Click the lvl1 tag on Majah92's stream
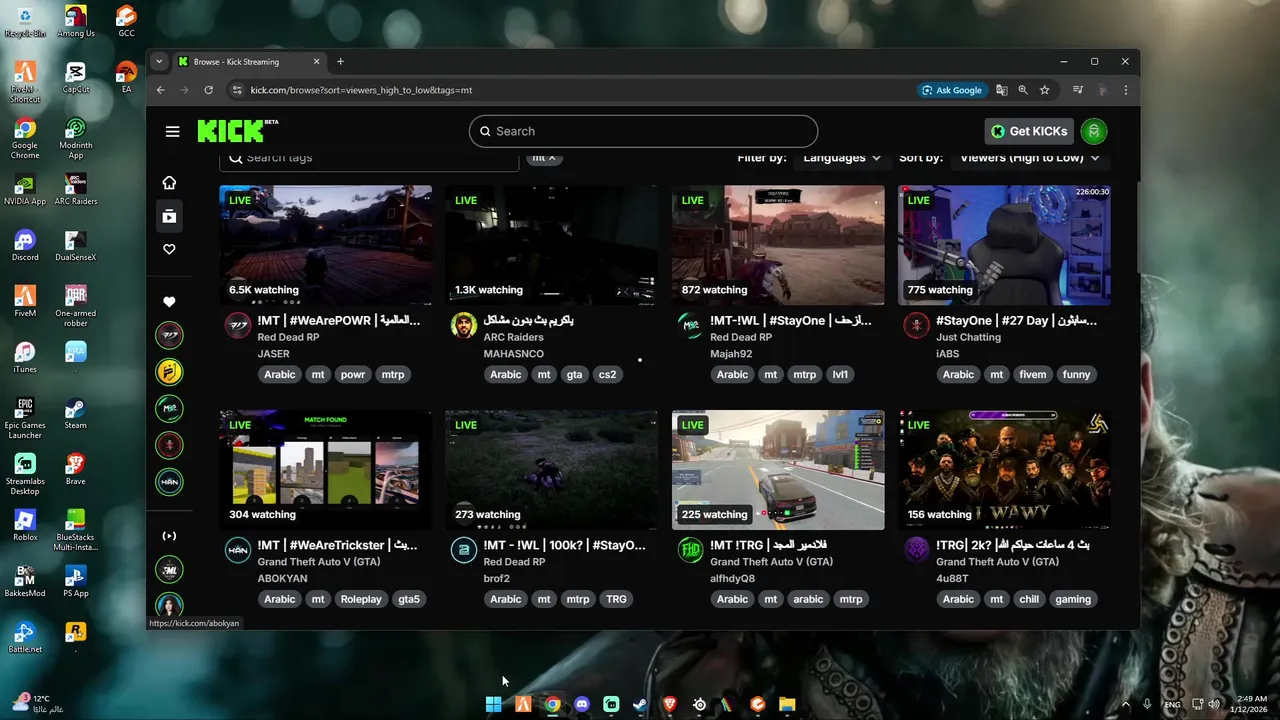Viewport: 1280px width, 720px height. click(840, 374)
